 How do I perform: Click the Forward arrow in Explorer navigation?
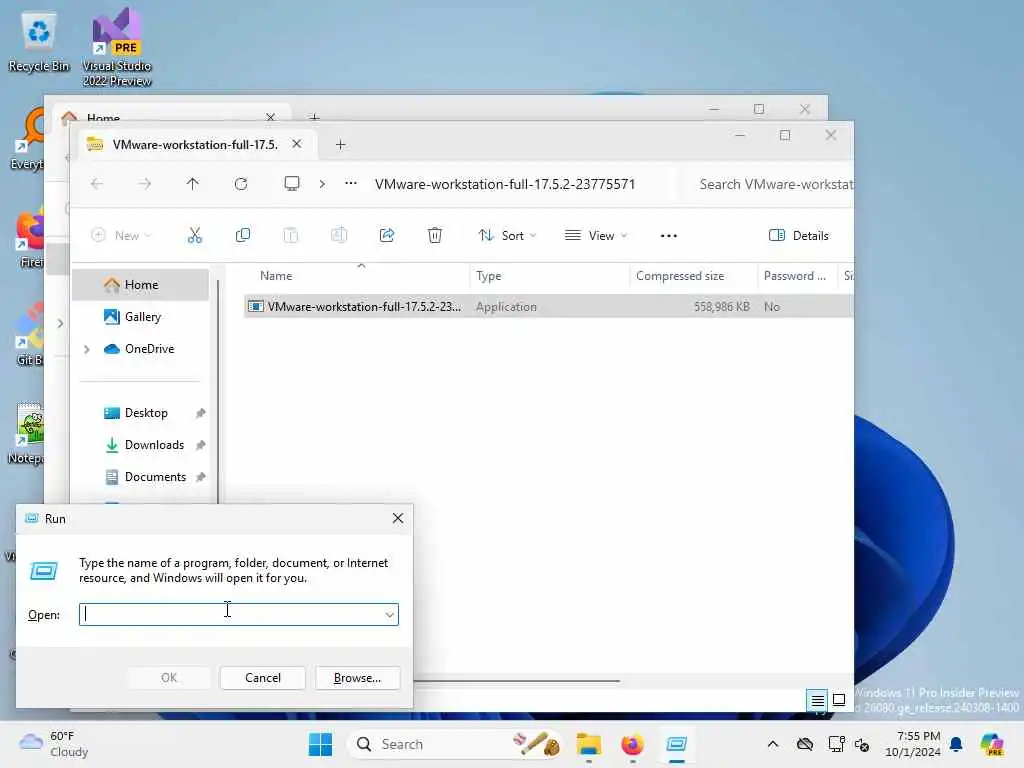tap(145, 184)
